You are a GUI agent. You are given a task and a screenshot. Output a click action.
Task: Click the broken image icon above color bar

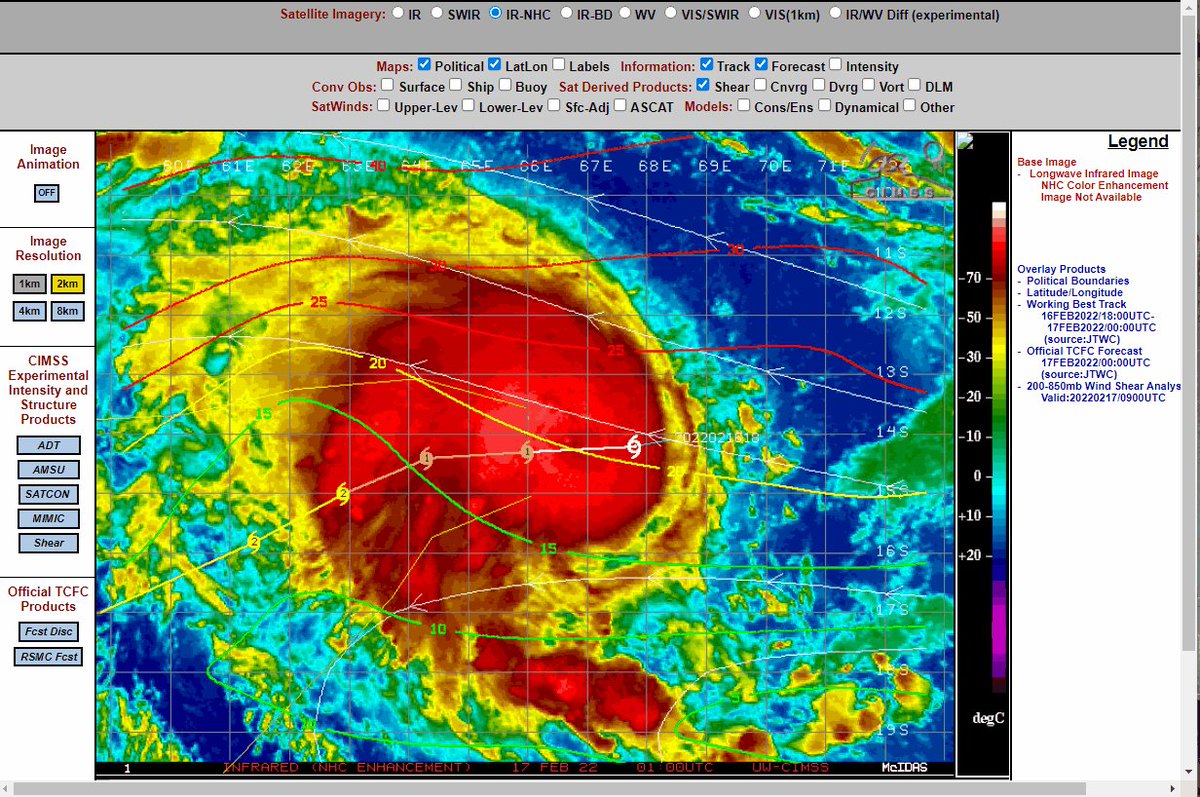click(966, 142)
